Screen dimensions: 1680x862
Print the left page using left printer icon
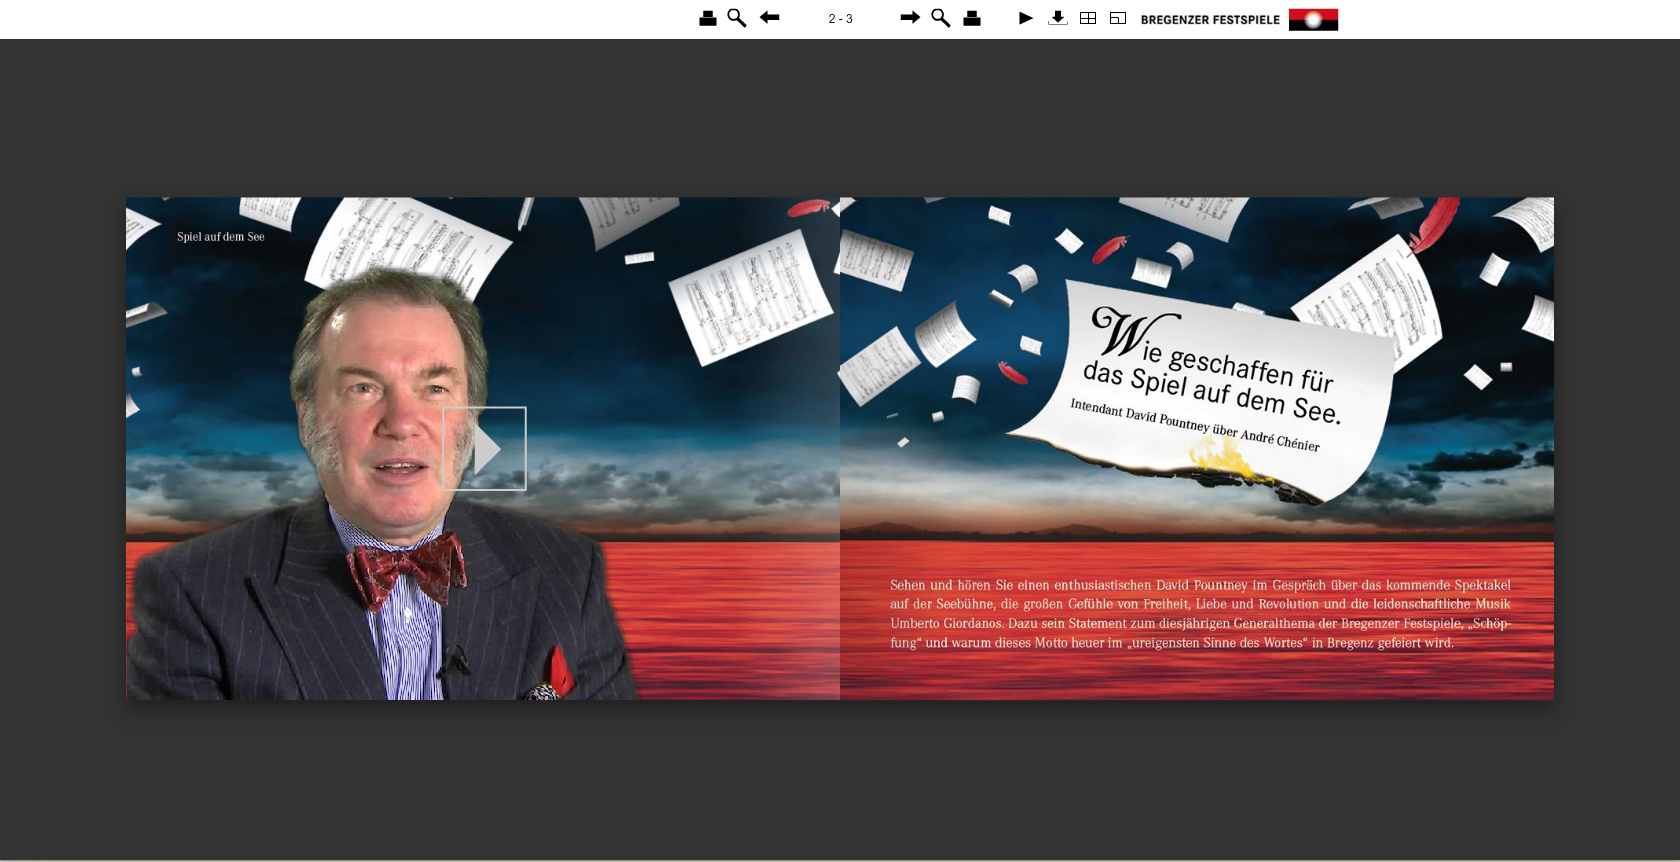[x=708, y=18]
